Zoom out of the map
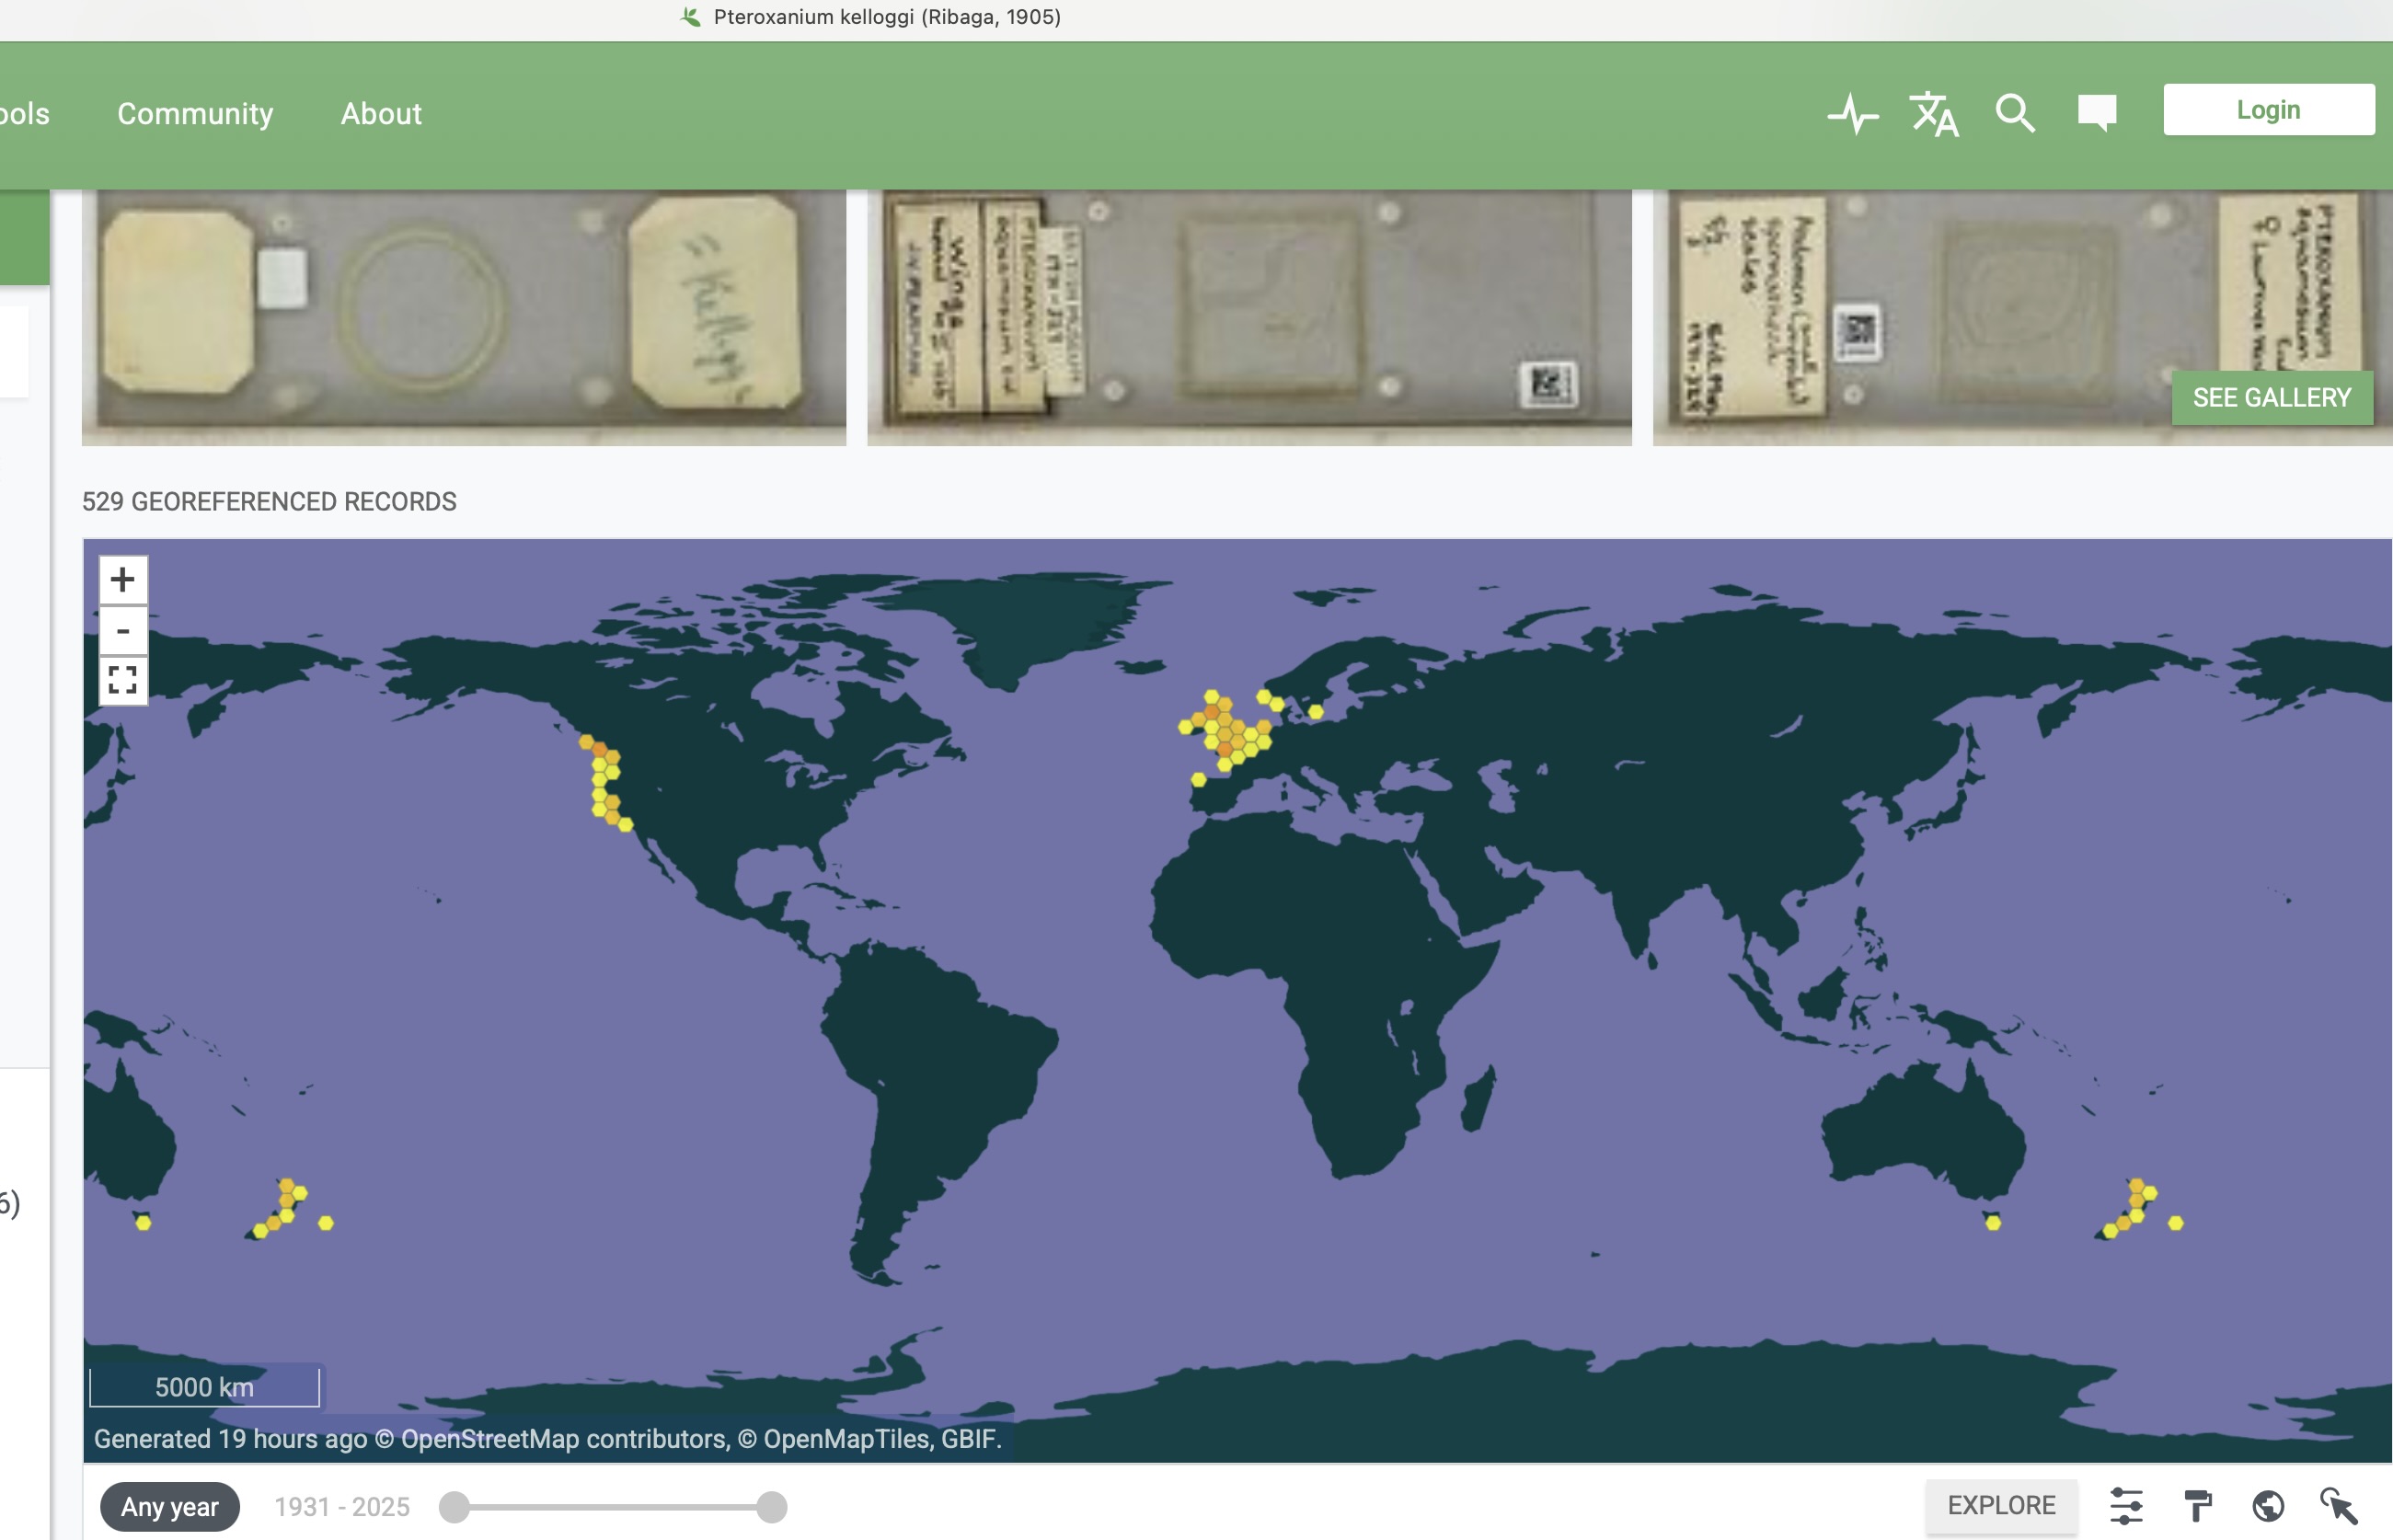Image resolution: width=2393 pixels, height=1540 pixels. click(x=123, y=631)
